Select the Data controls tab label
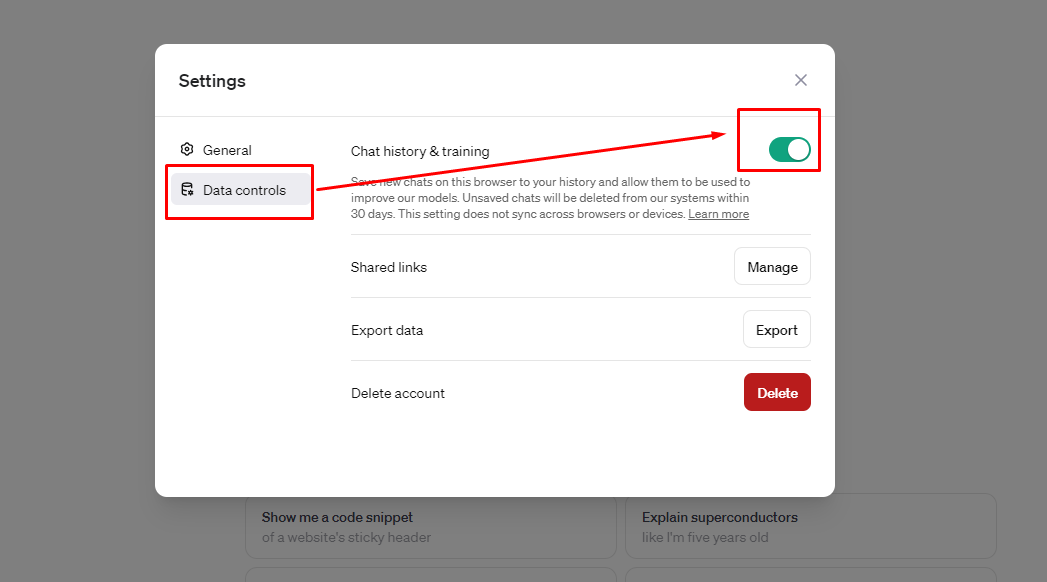Image resolution: width=1047 pixels, height=582 pixels. (244, 190)
